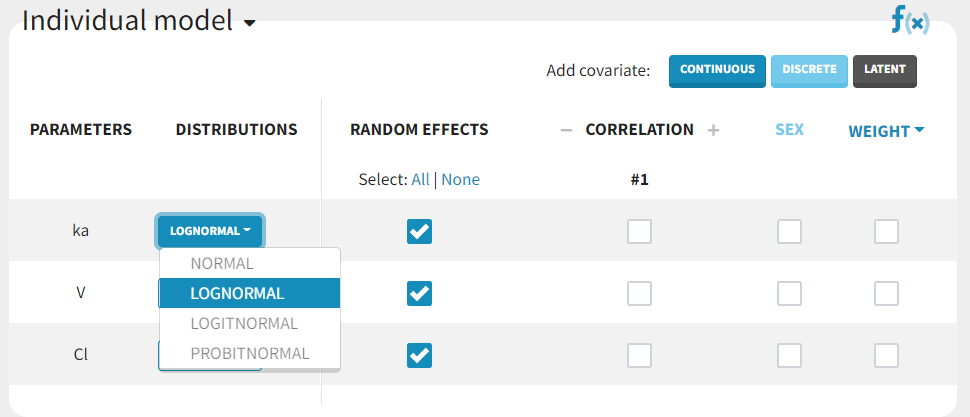
Task: Choose NORMAL from the distribution list
Action: 224,264
